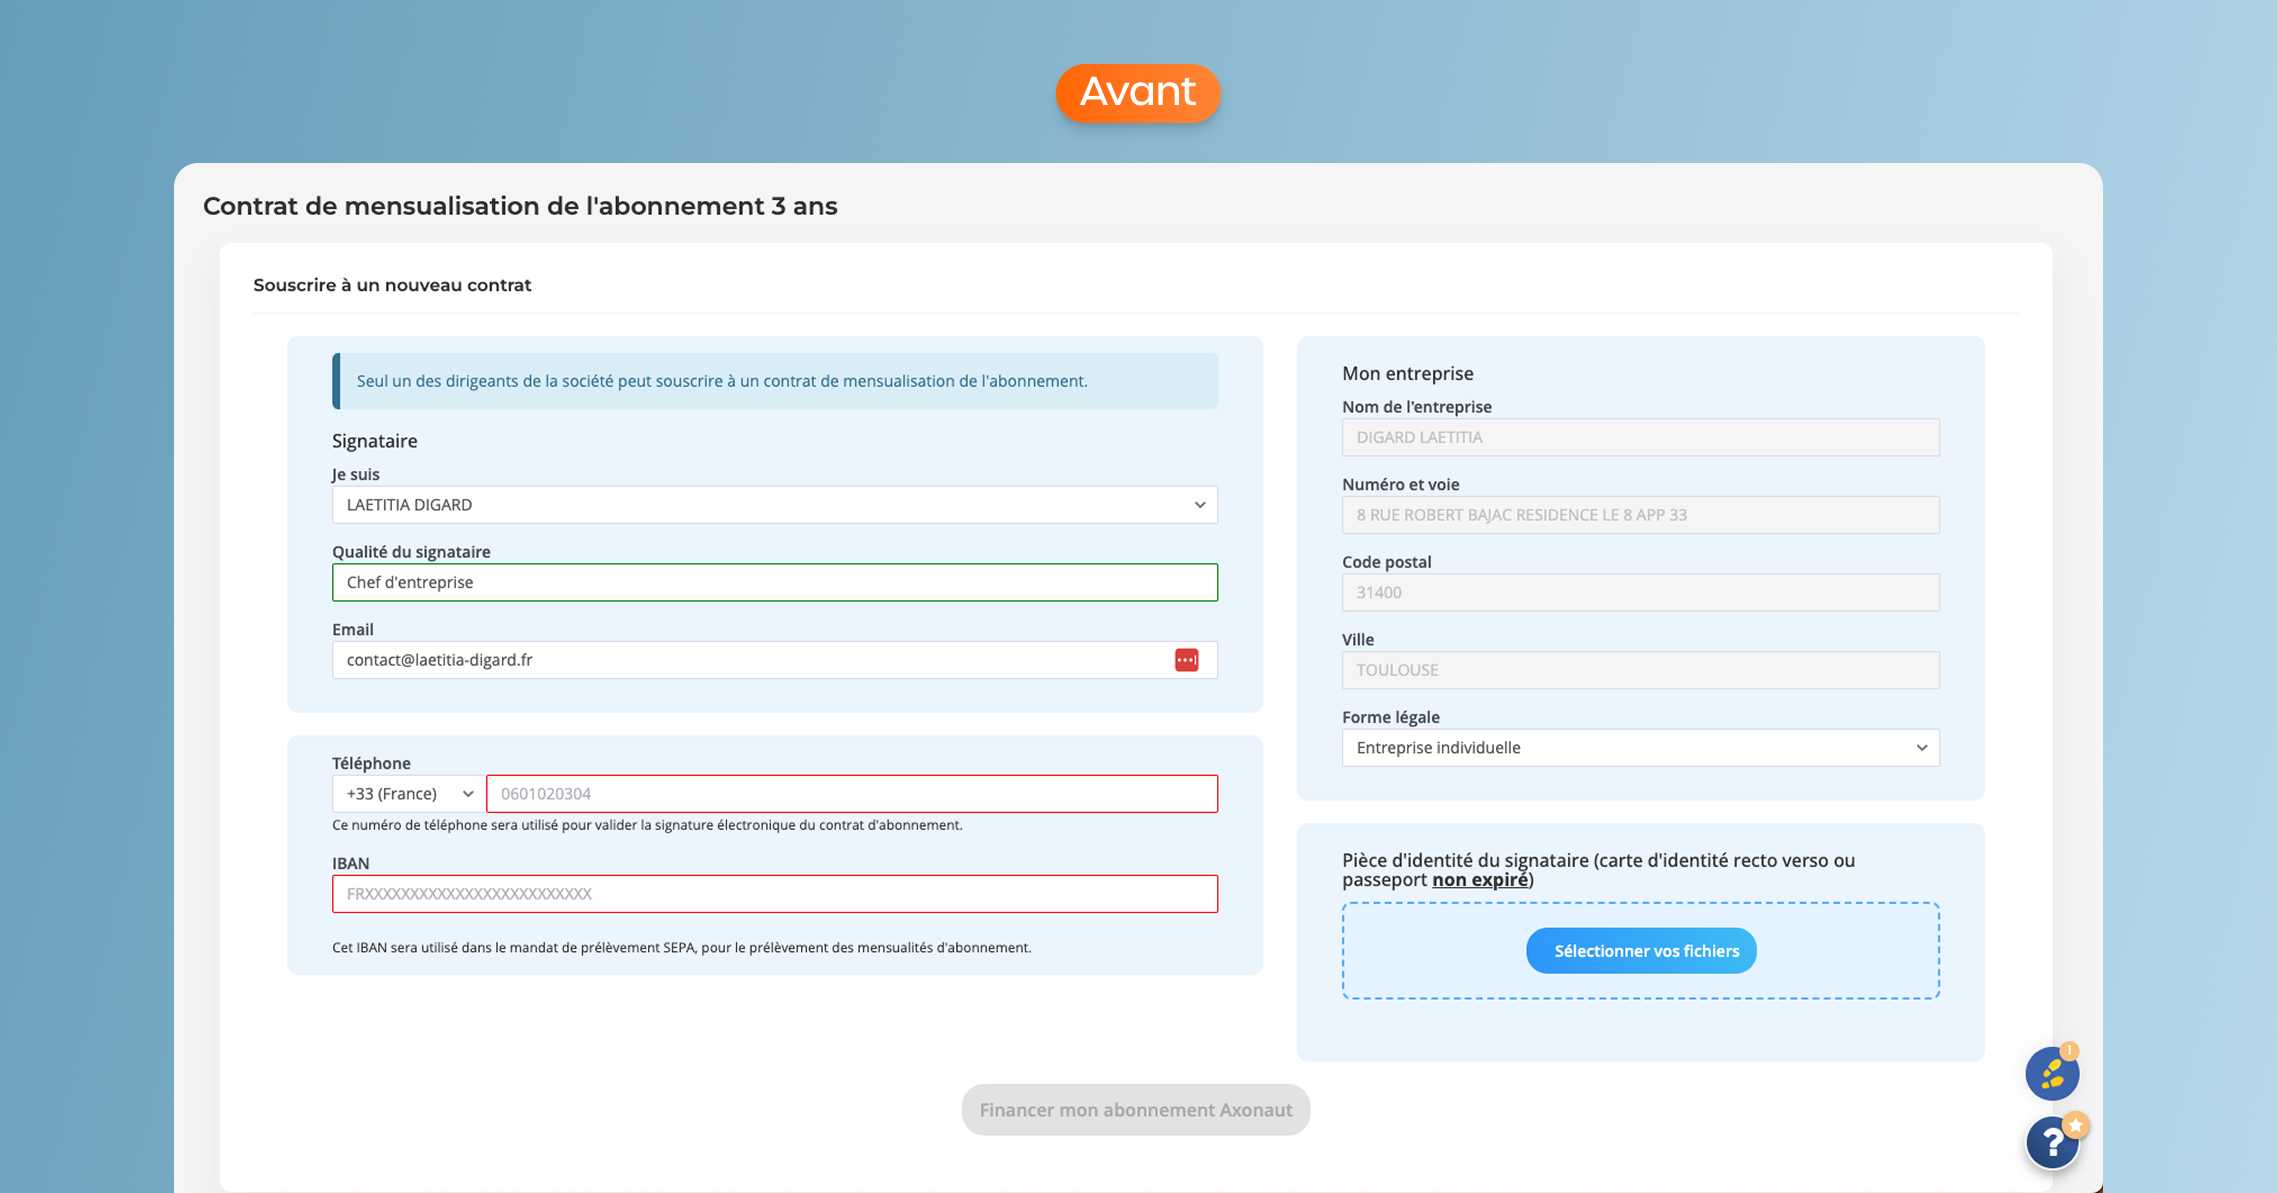2277x1193 pixels.
Task: Click the red password manager icon in Email field
Action: click(x=1186, y=660)
